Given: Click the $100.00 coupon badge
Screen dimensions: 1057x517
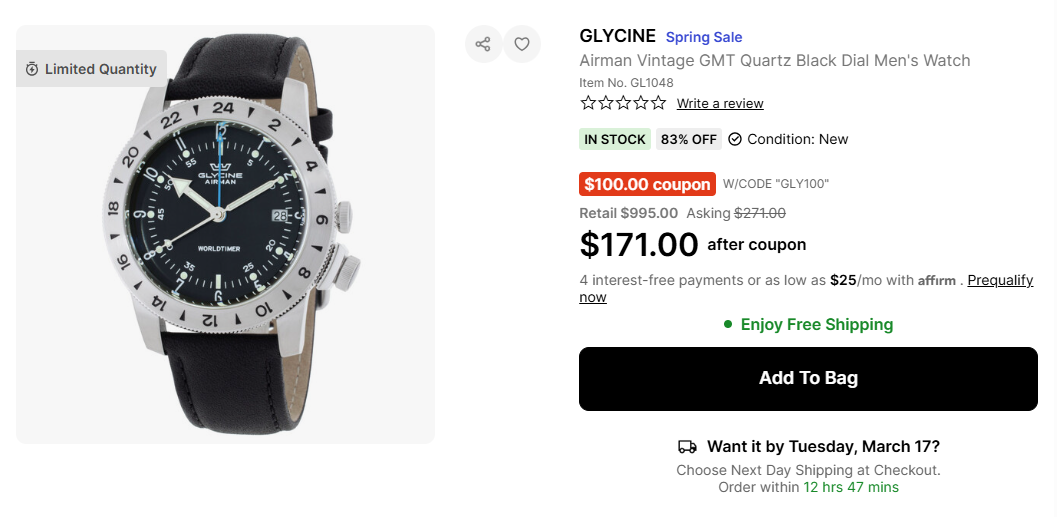Looking at the screenshot, I should (647, 184).
